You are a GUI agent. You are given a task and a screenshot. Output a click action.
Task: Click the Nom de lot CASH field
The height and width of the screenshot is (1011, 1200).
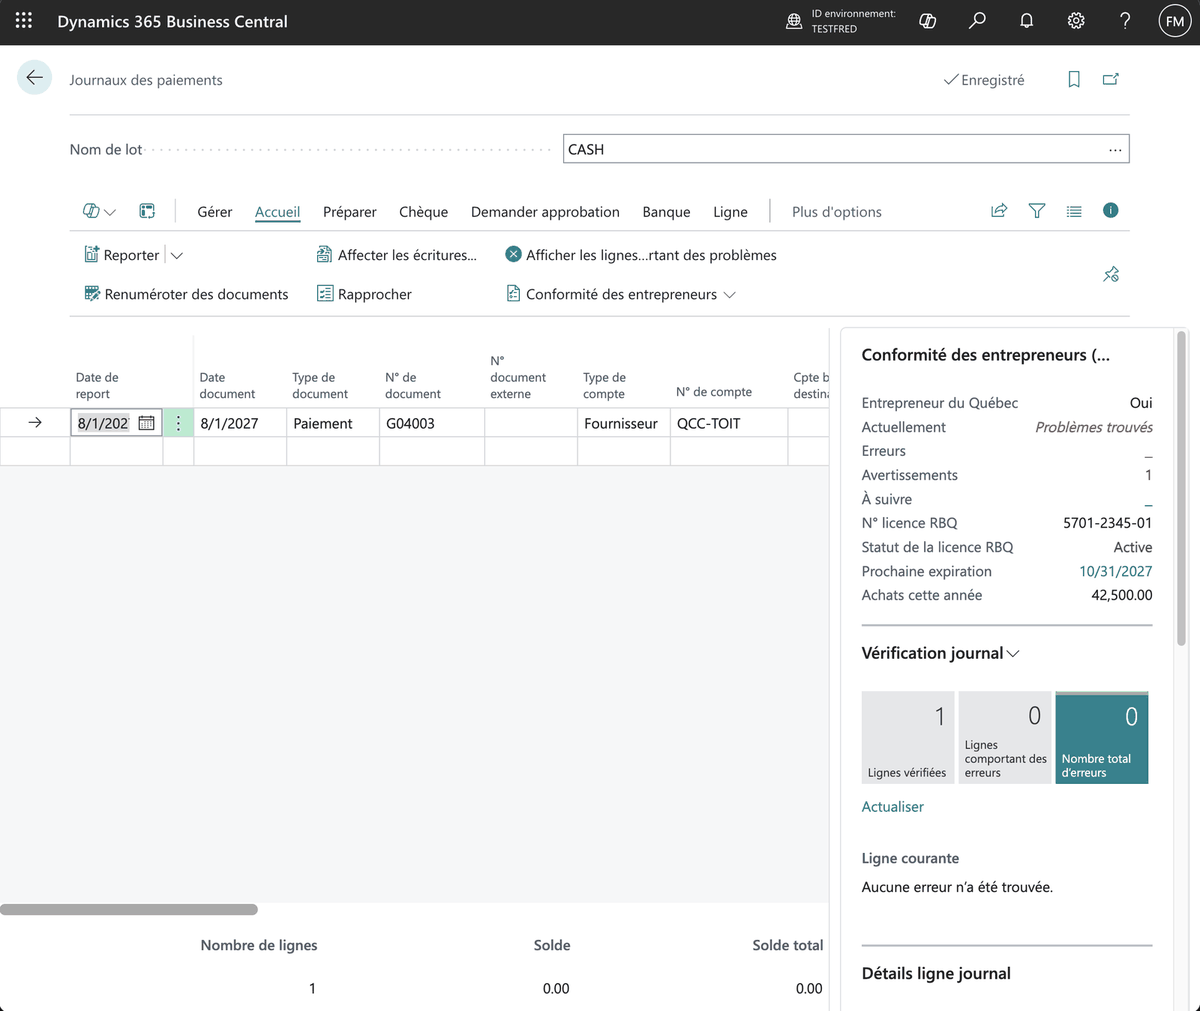846,149
